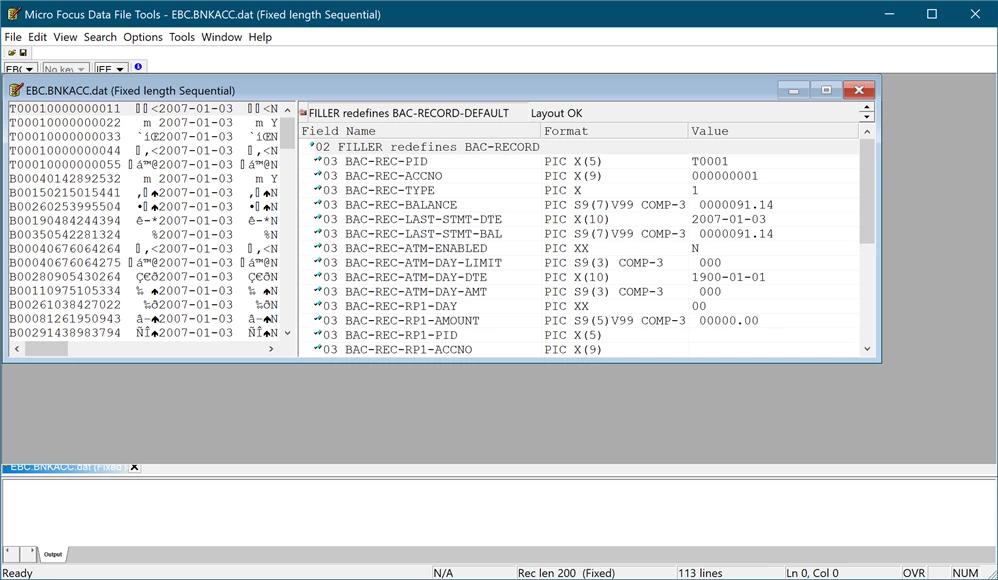This screenshot has height=580, width=998.
Task: Step up the layout selector spinner
Action: [866, 108]
